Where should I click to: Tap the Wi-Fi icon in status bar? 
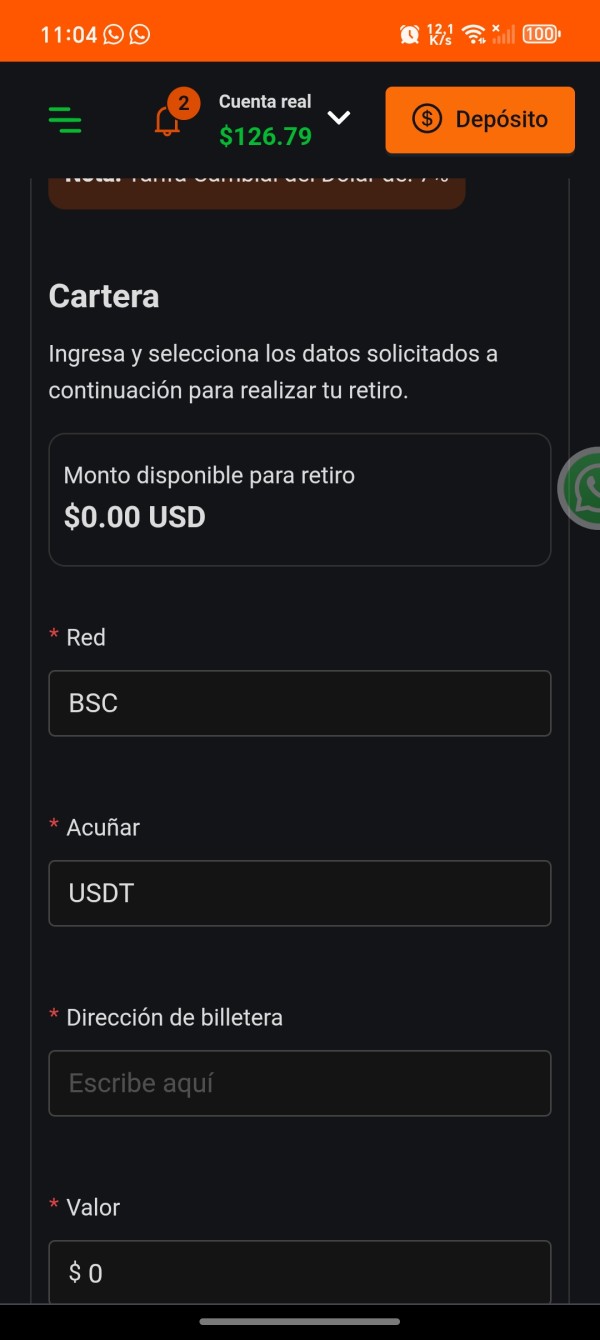pyautogui.click(x=475, y=34)
